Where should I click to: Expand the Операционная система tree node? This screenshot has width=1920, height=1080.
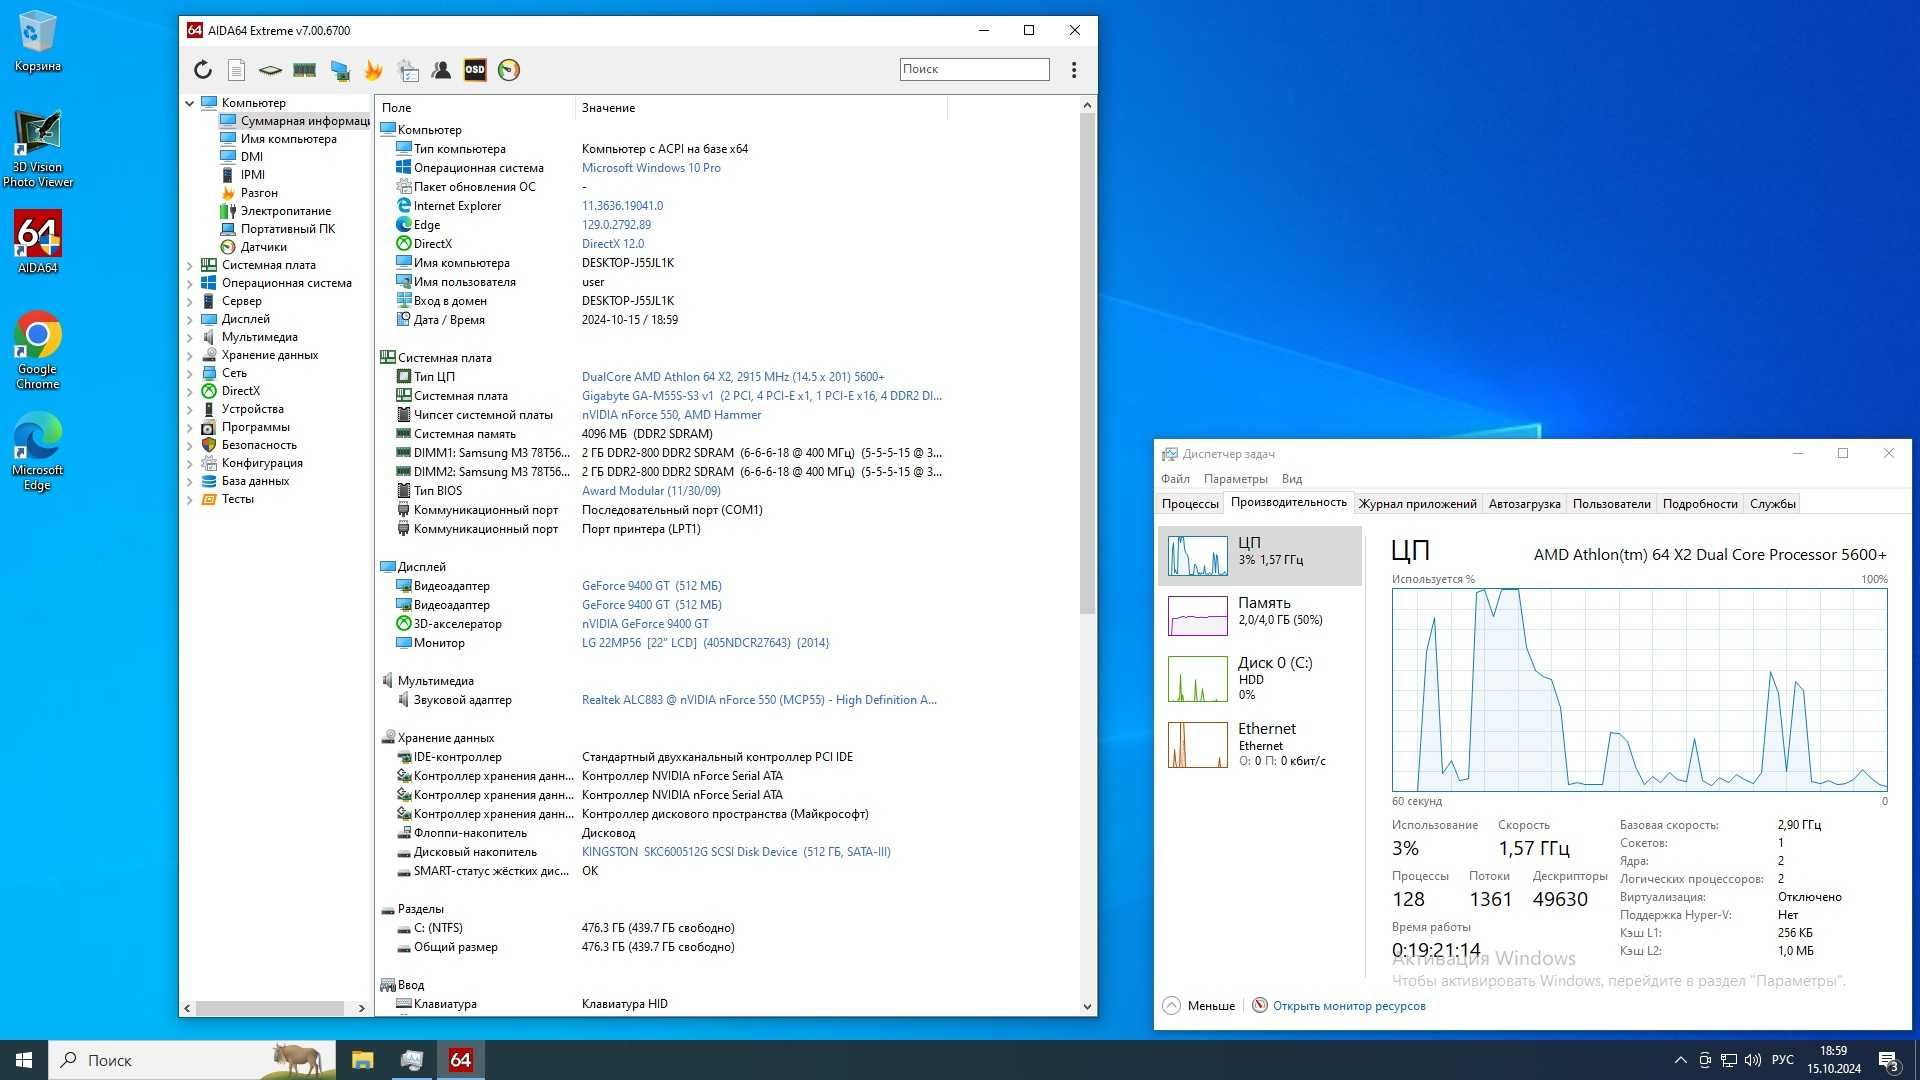190,283
